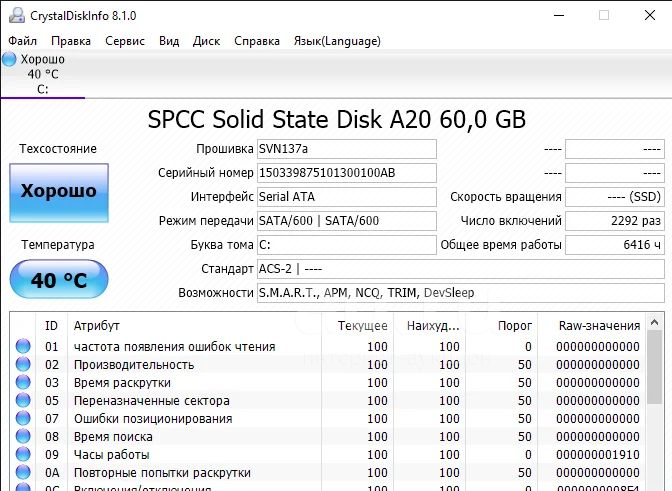Open the Справка menu
The width and height of the screenshot is (672, 491).
257,41
